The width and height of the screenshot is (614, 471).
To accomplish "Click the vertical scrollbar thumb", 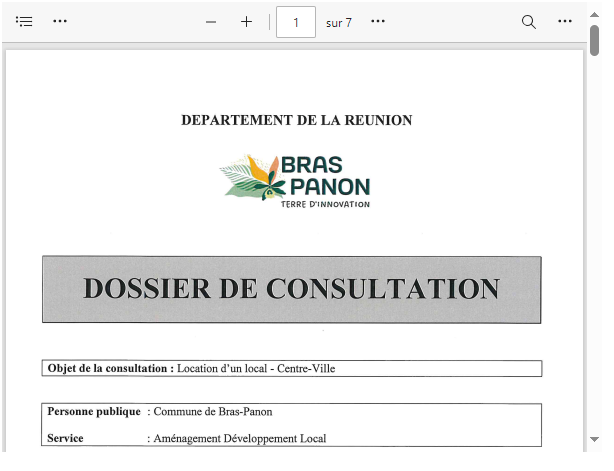I will tap(595, 40).
